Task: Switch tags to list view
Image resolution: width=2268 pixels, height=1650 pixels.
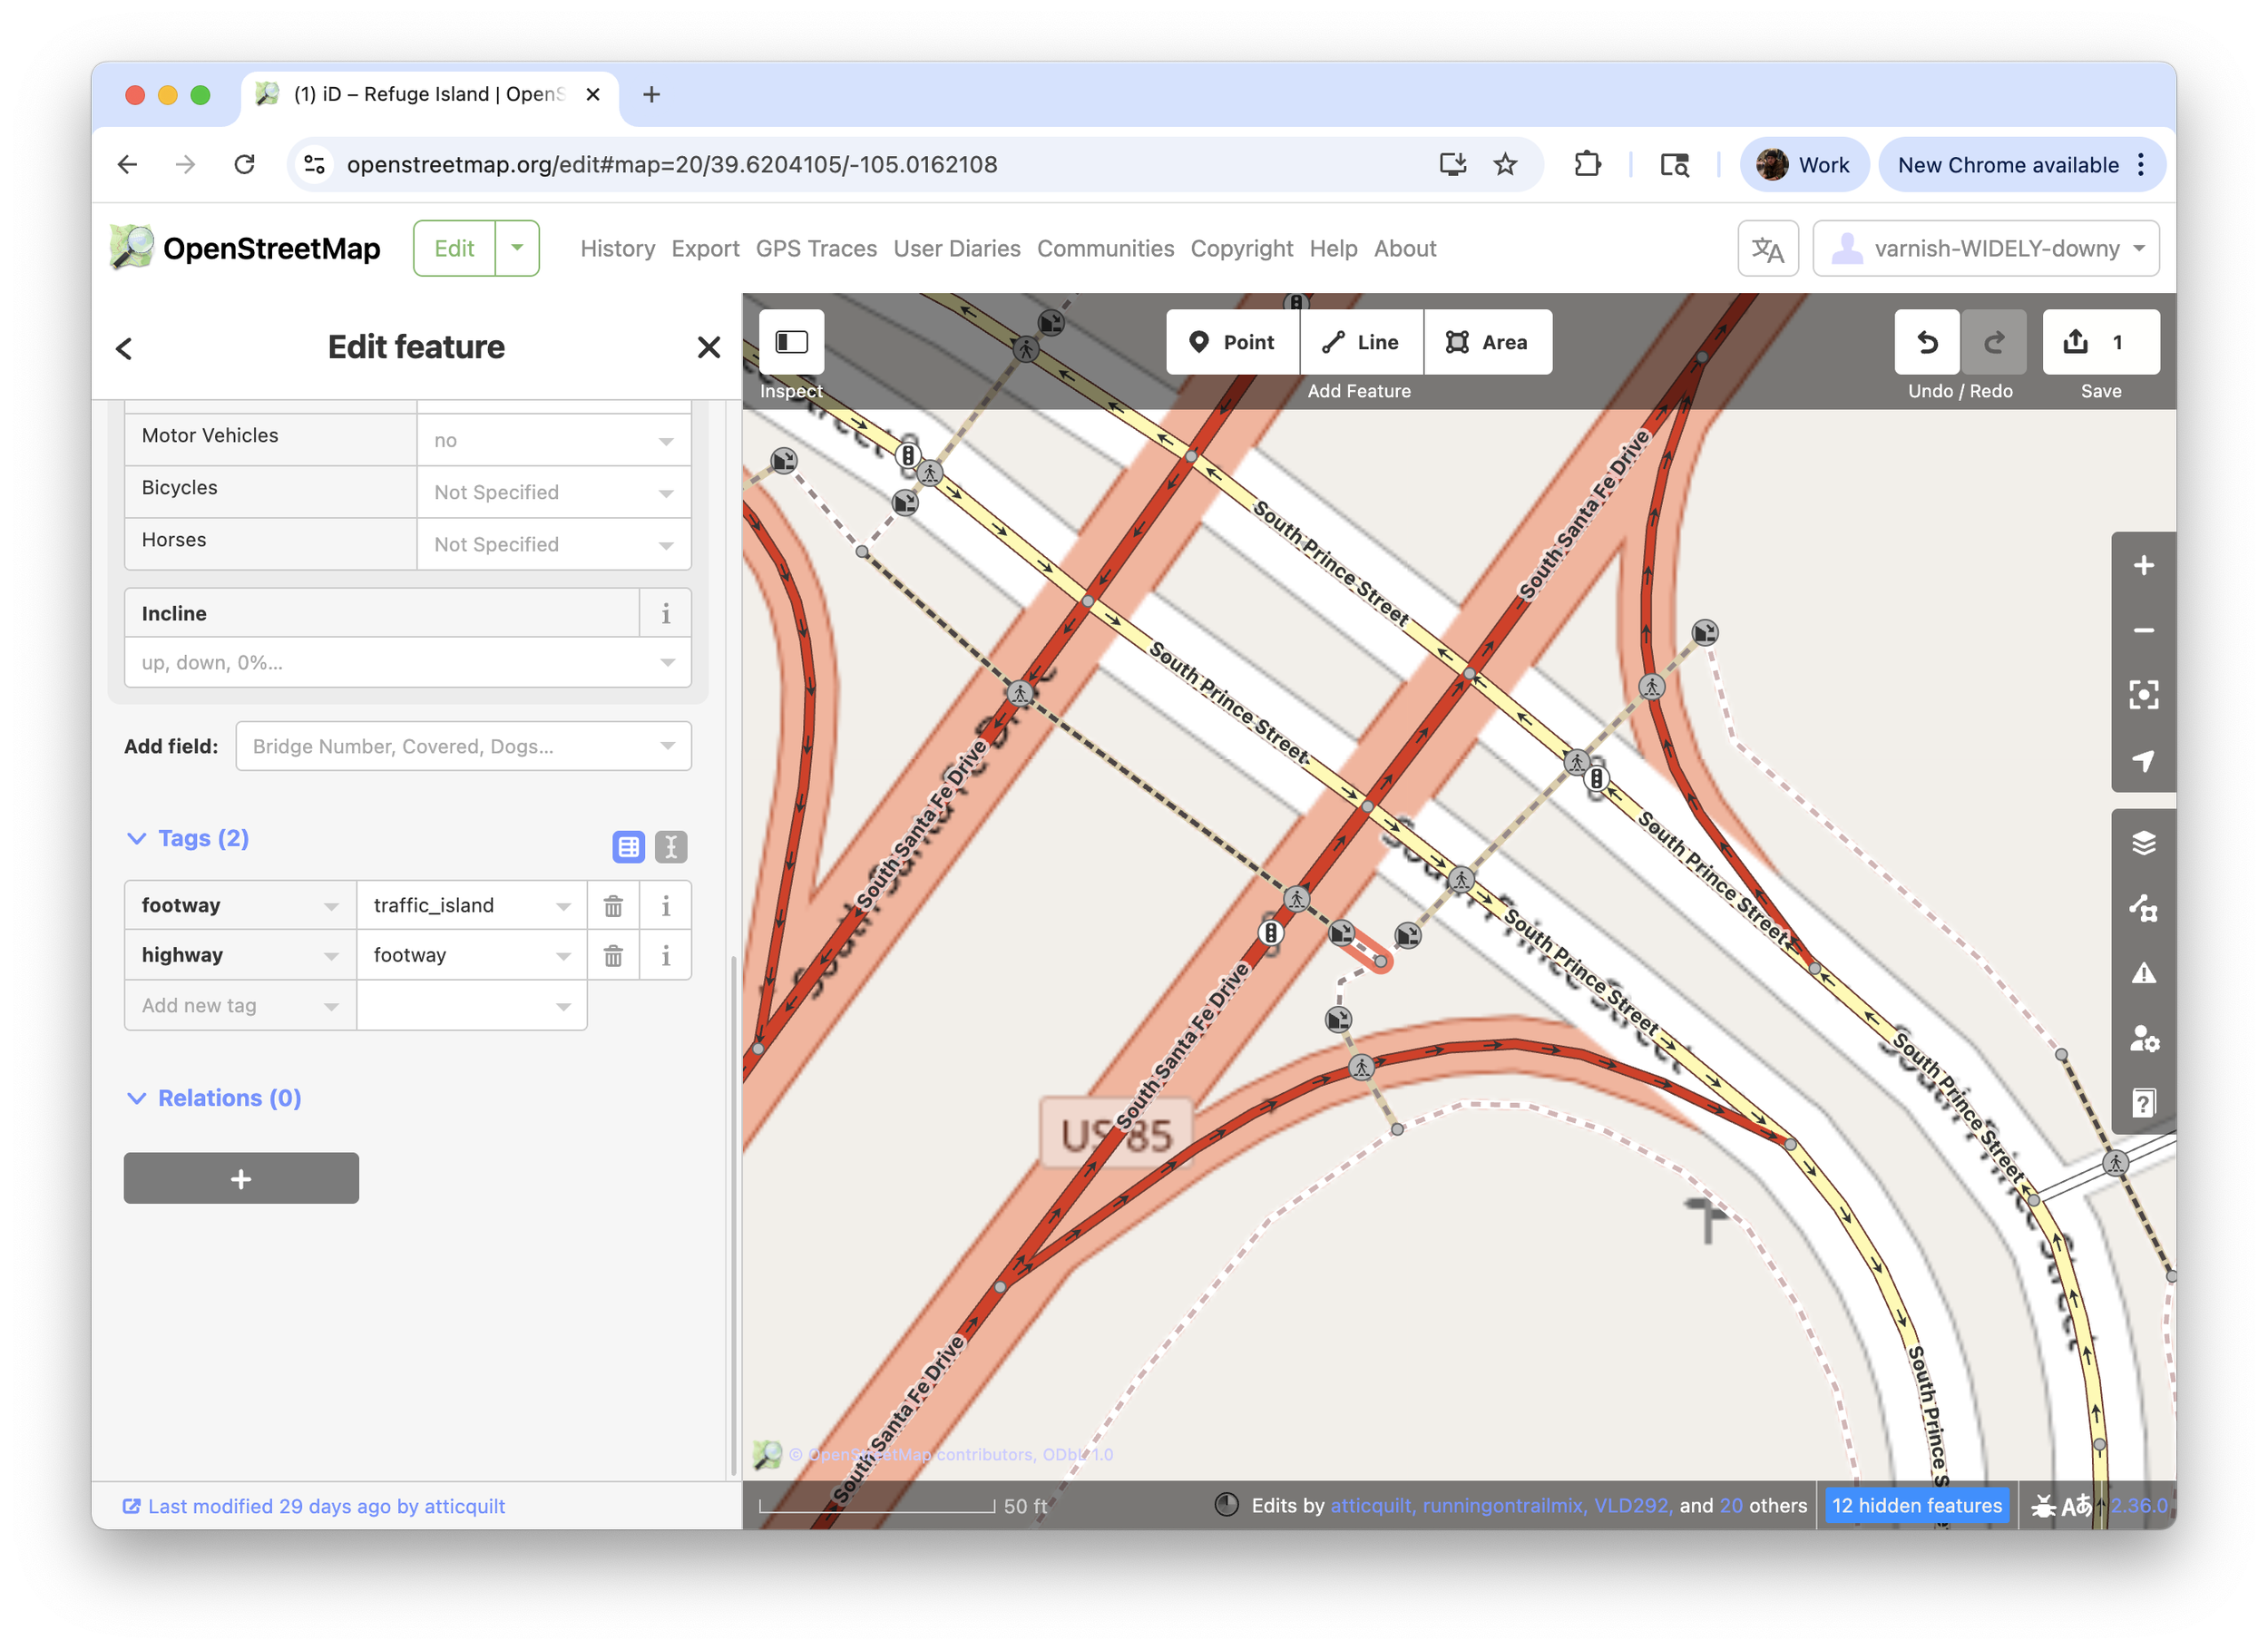Action: click(x=628, y=847)
